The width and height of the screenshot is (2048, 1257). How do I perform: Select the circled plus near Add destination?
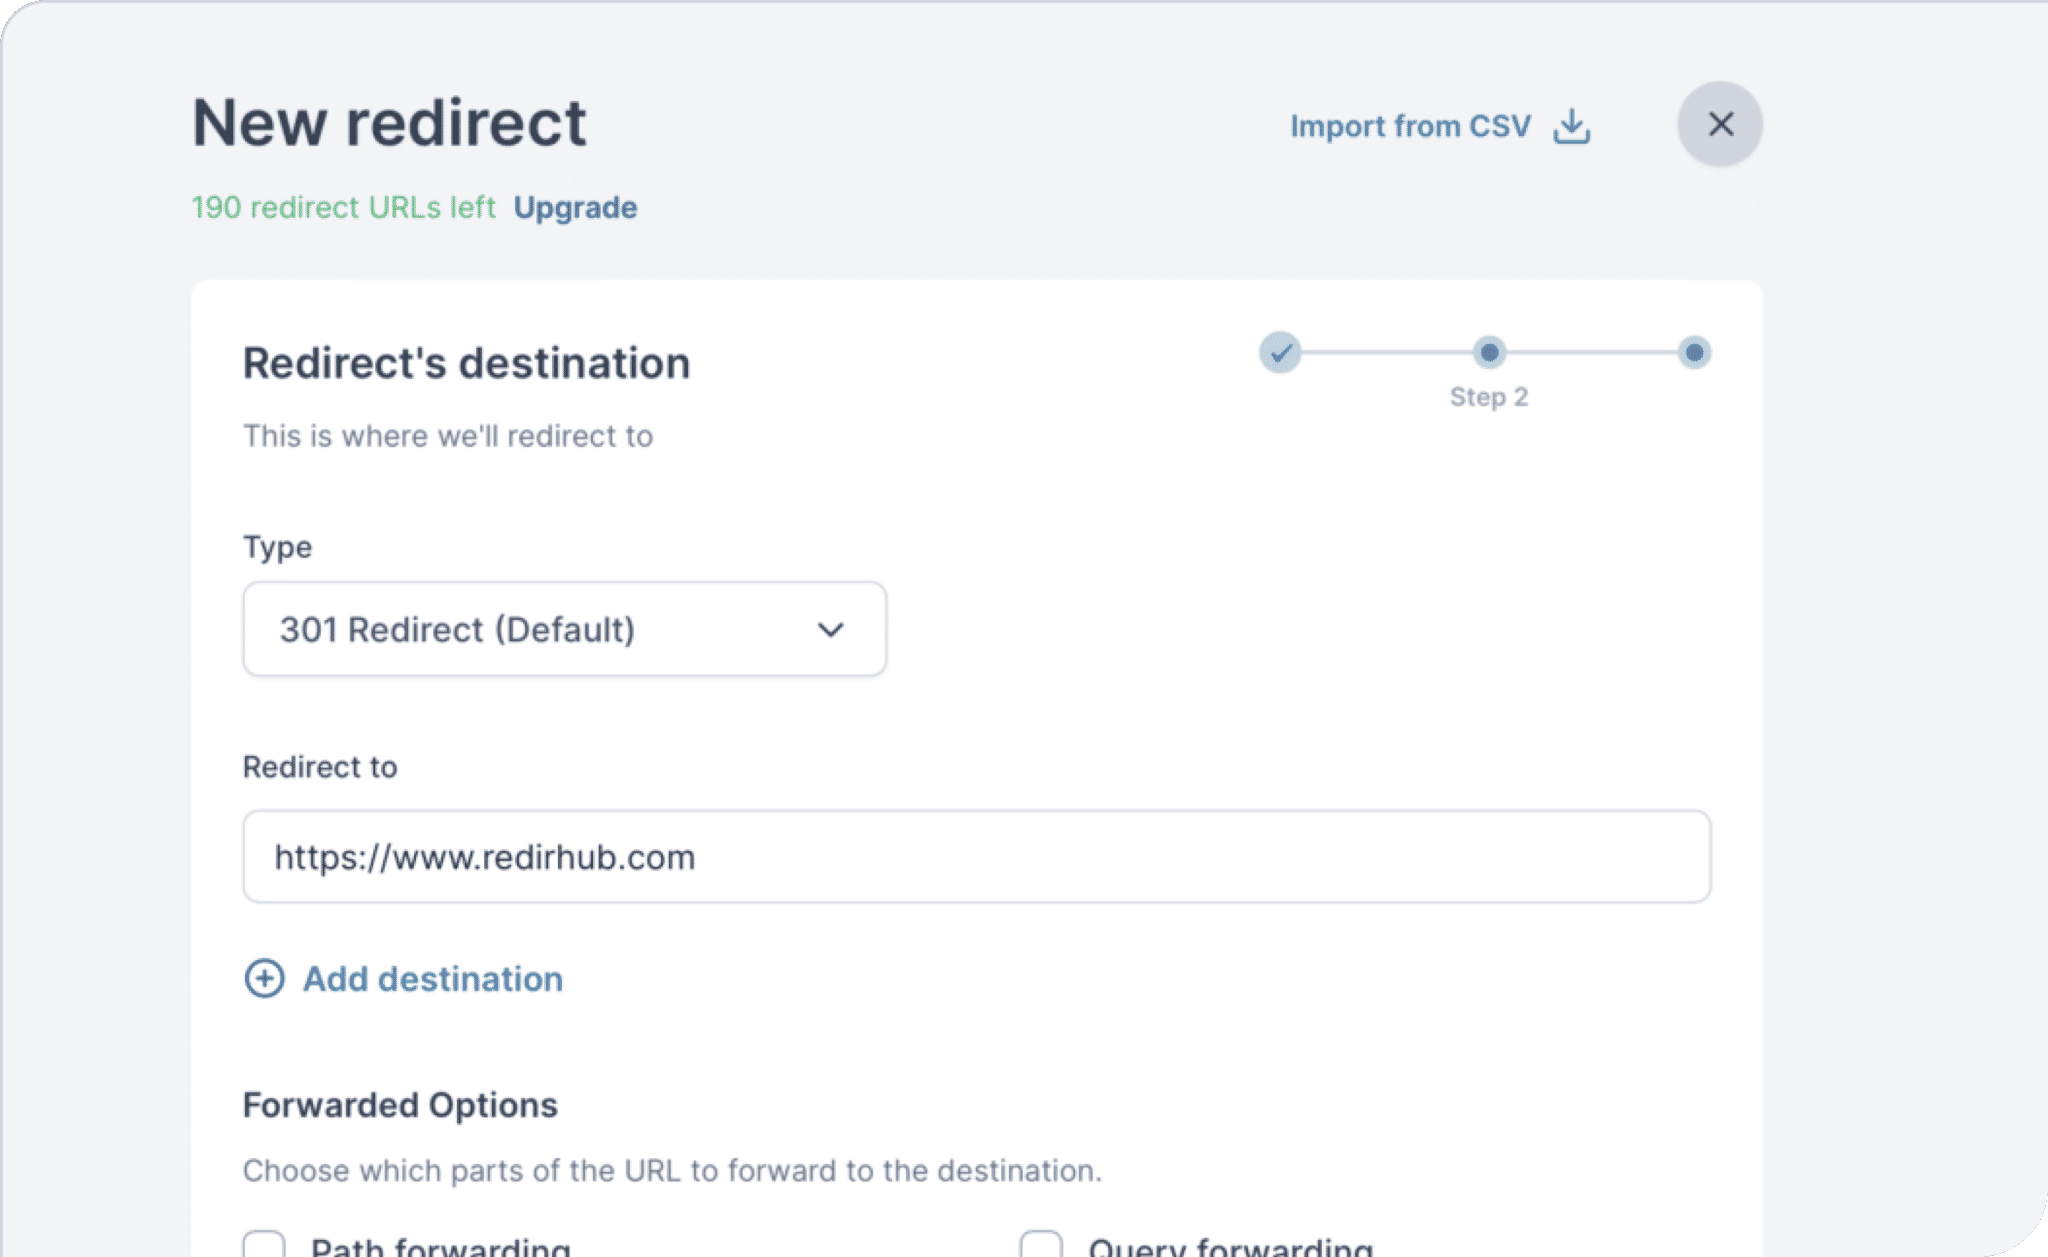click(x=264, y=979)
